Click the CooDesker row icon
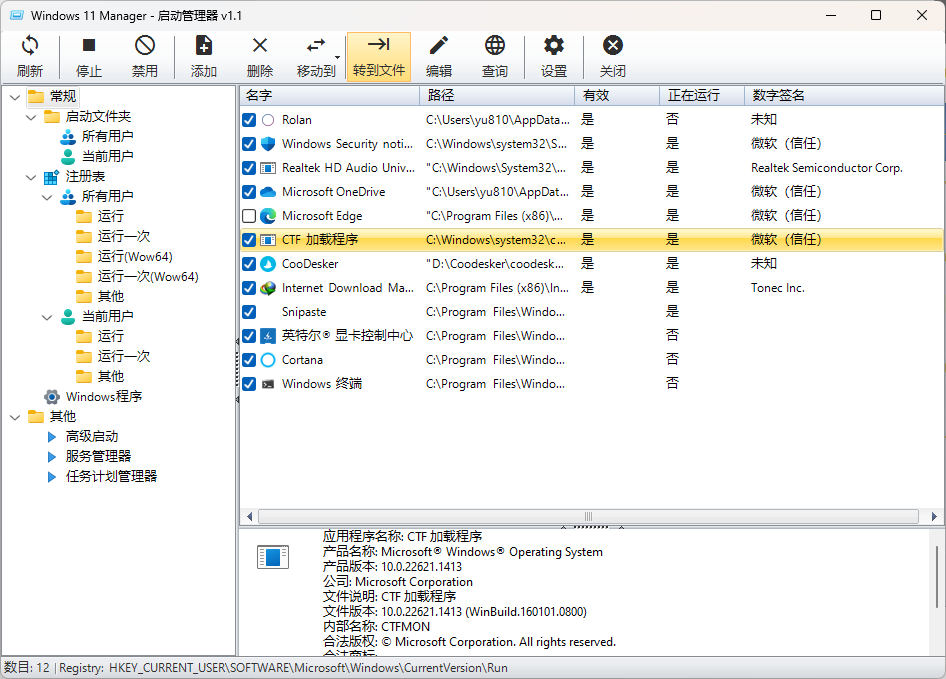The height and width of the screenshot is (679, 946). 268,264
